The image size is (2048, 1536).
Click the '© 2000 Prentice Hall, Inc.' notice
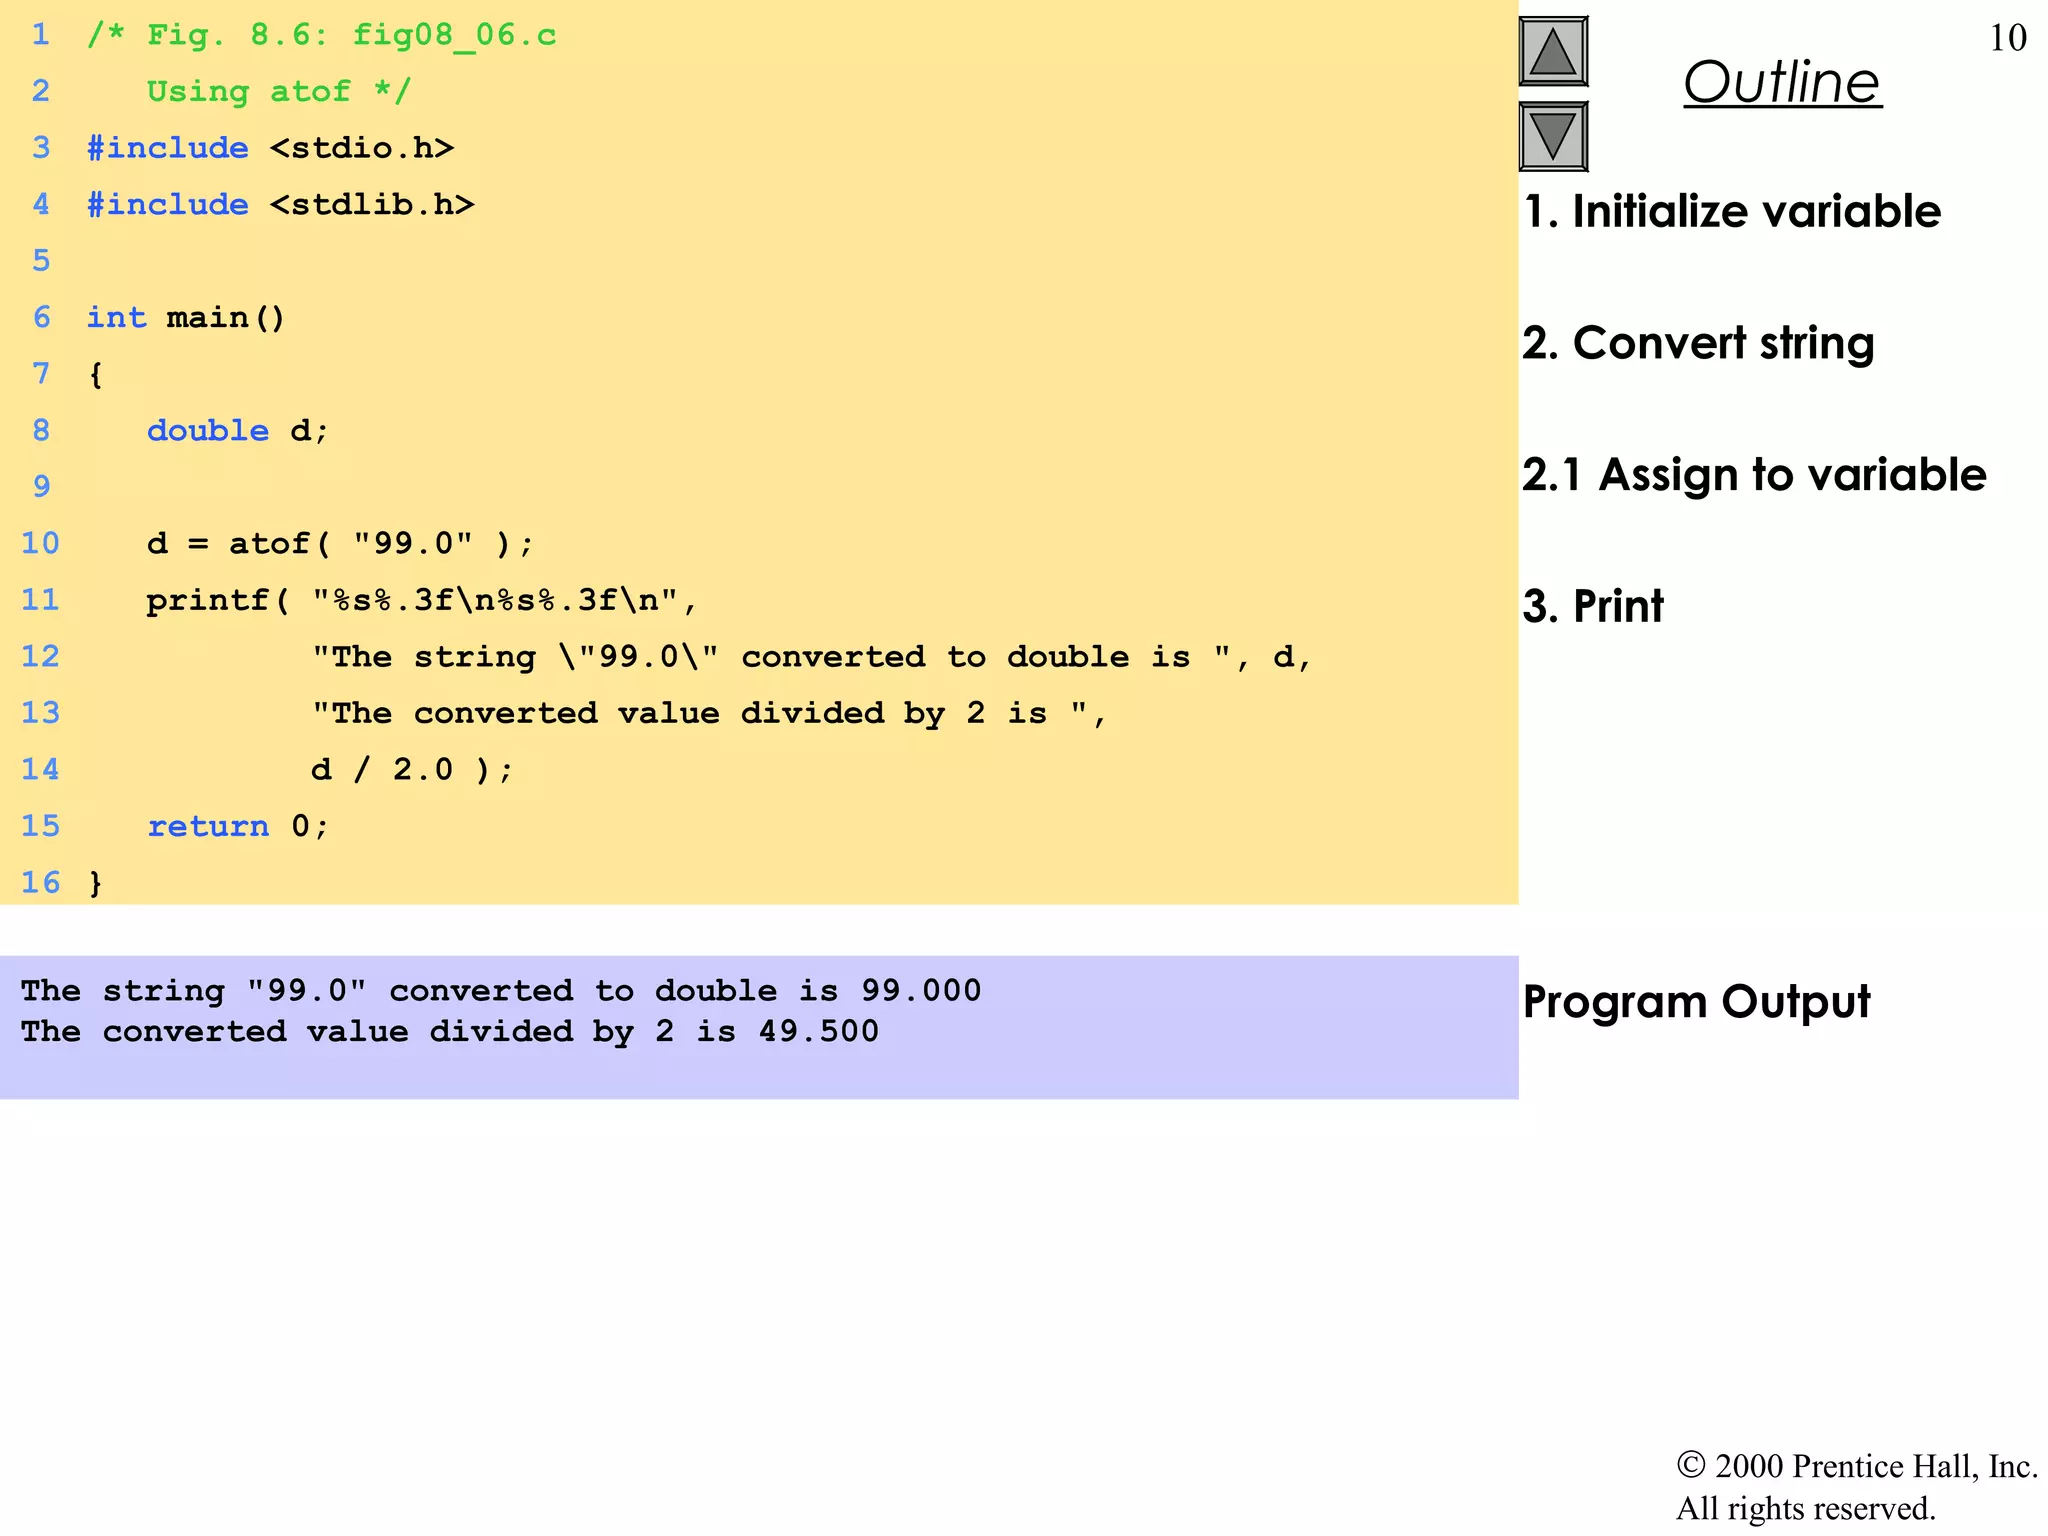[1857, 1466]
